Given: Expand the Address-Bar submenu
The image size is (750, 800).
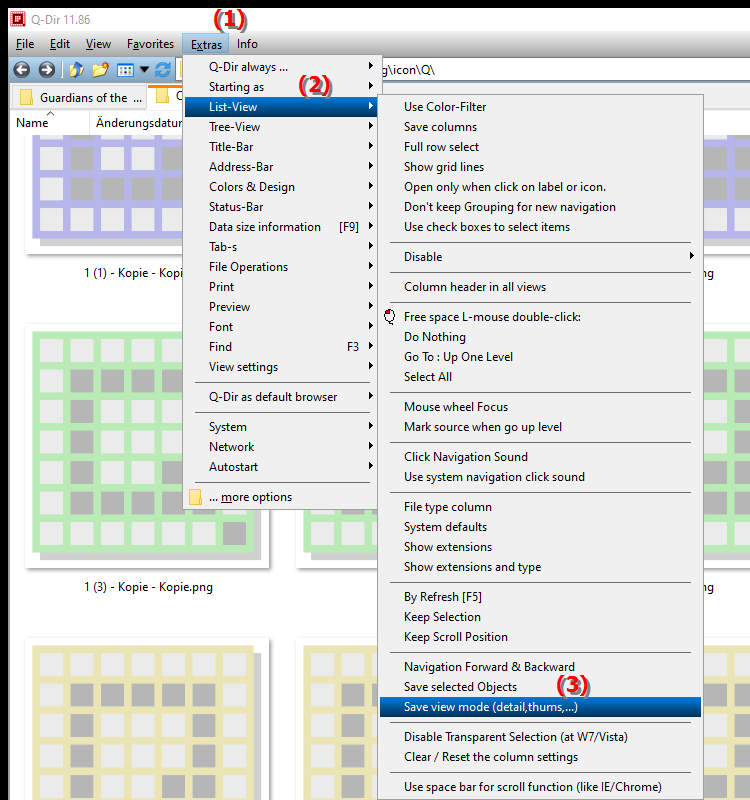Looking at the screenshot, I should (x=281, y=167).
